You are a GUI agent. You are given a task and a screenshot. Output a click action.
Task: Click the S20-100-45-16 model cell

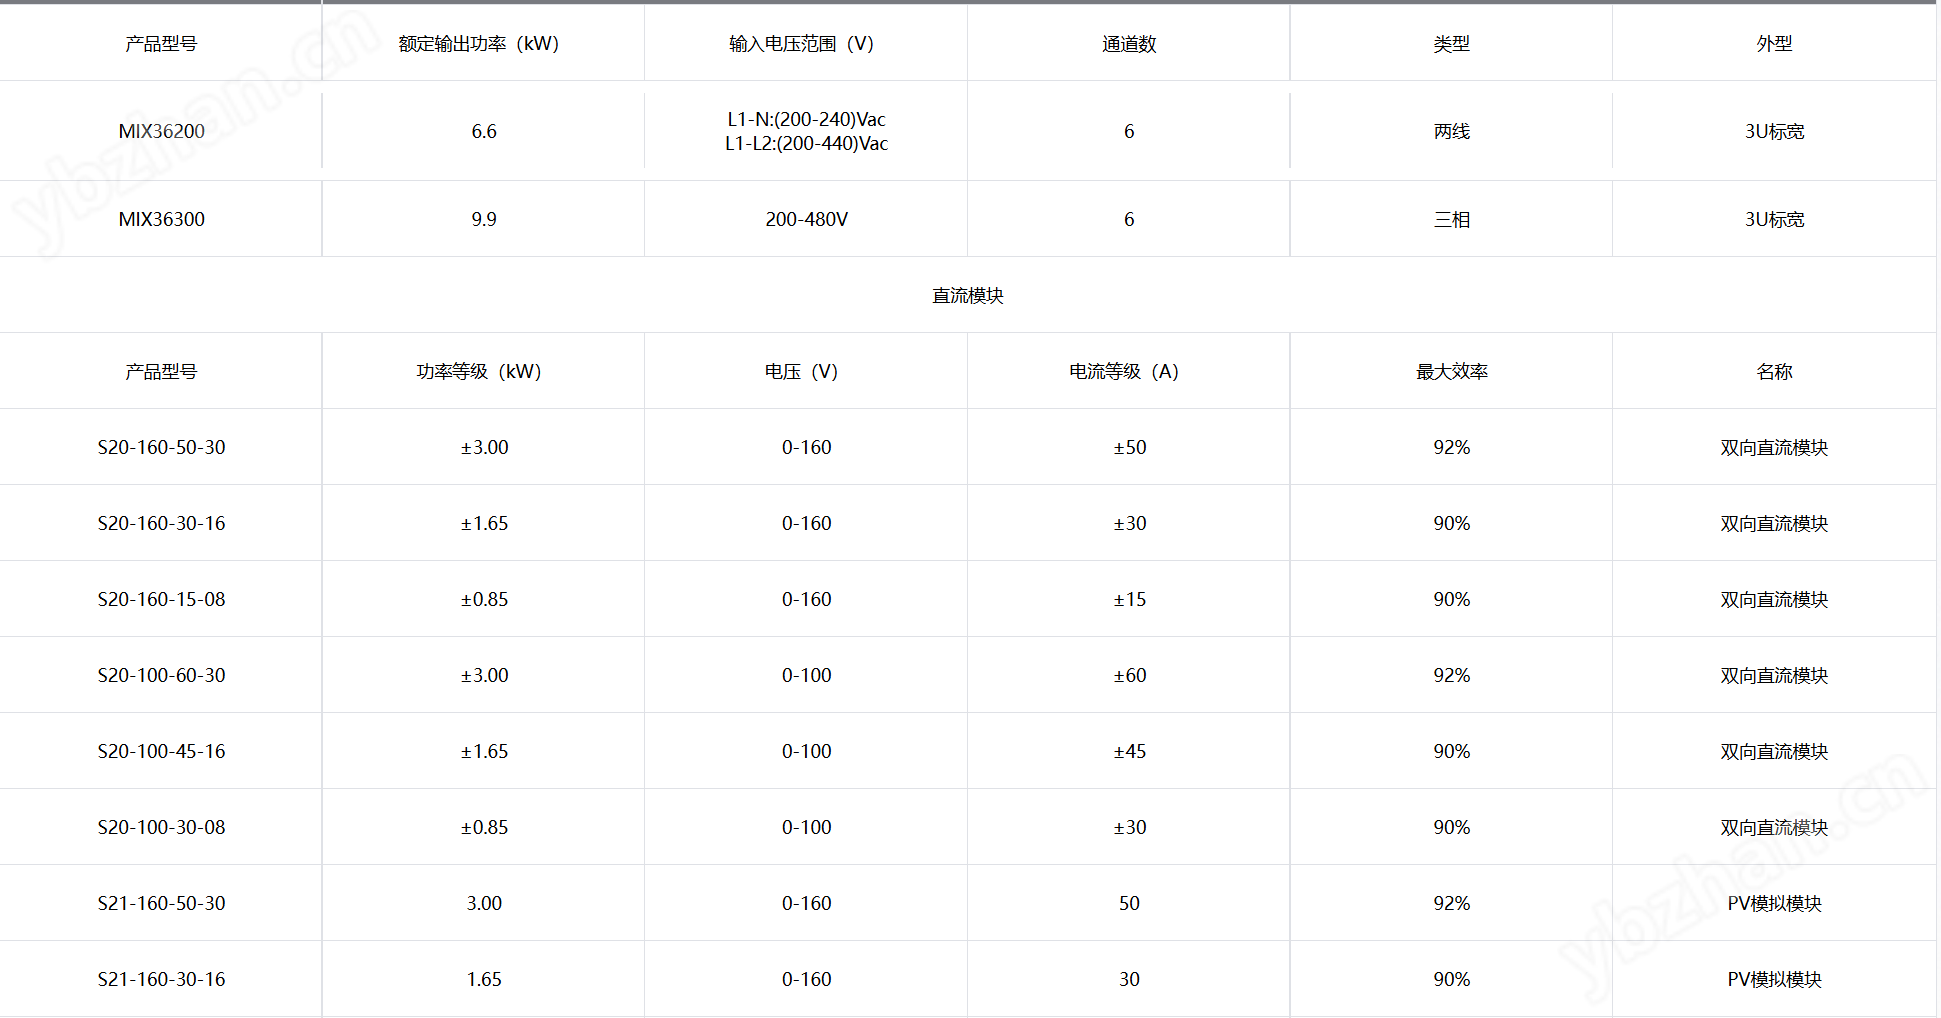click(161, 751)
